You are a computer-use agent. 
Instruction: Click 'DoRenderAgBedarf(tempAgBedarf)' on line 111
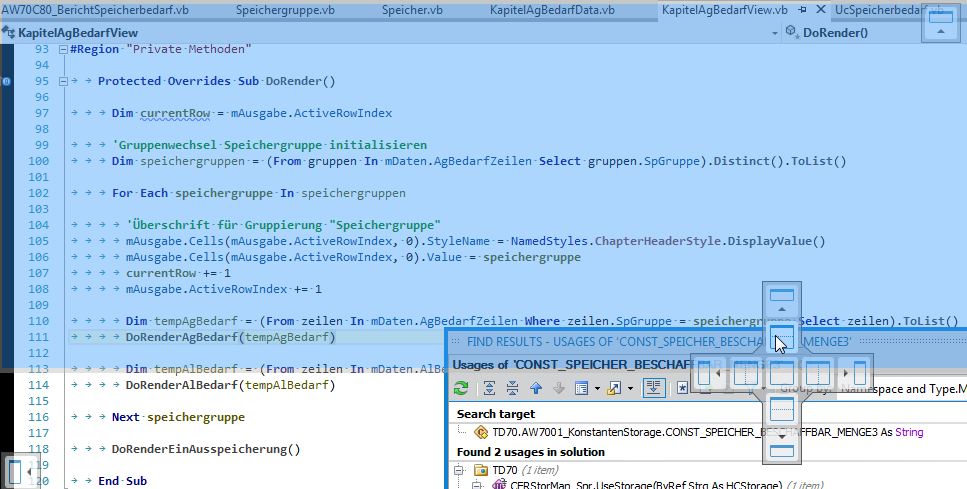230,337
